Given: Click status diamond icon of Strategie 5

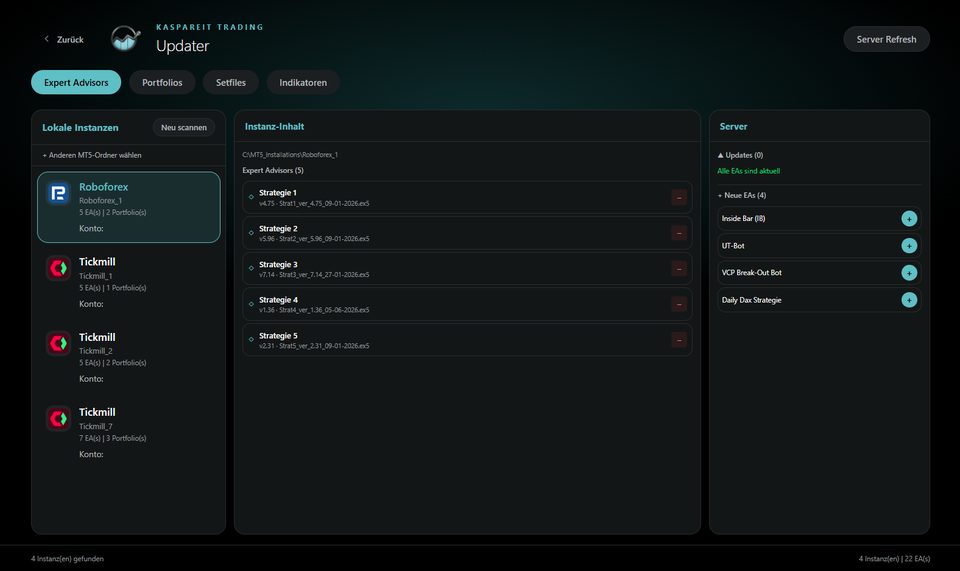Looking at the screenshot, I should click(x=251, y=339).
